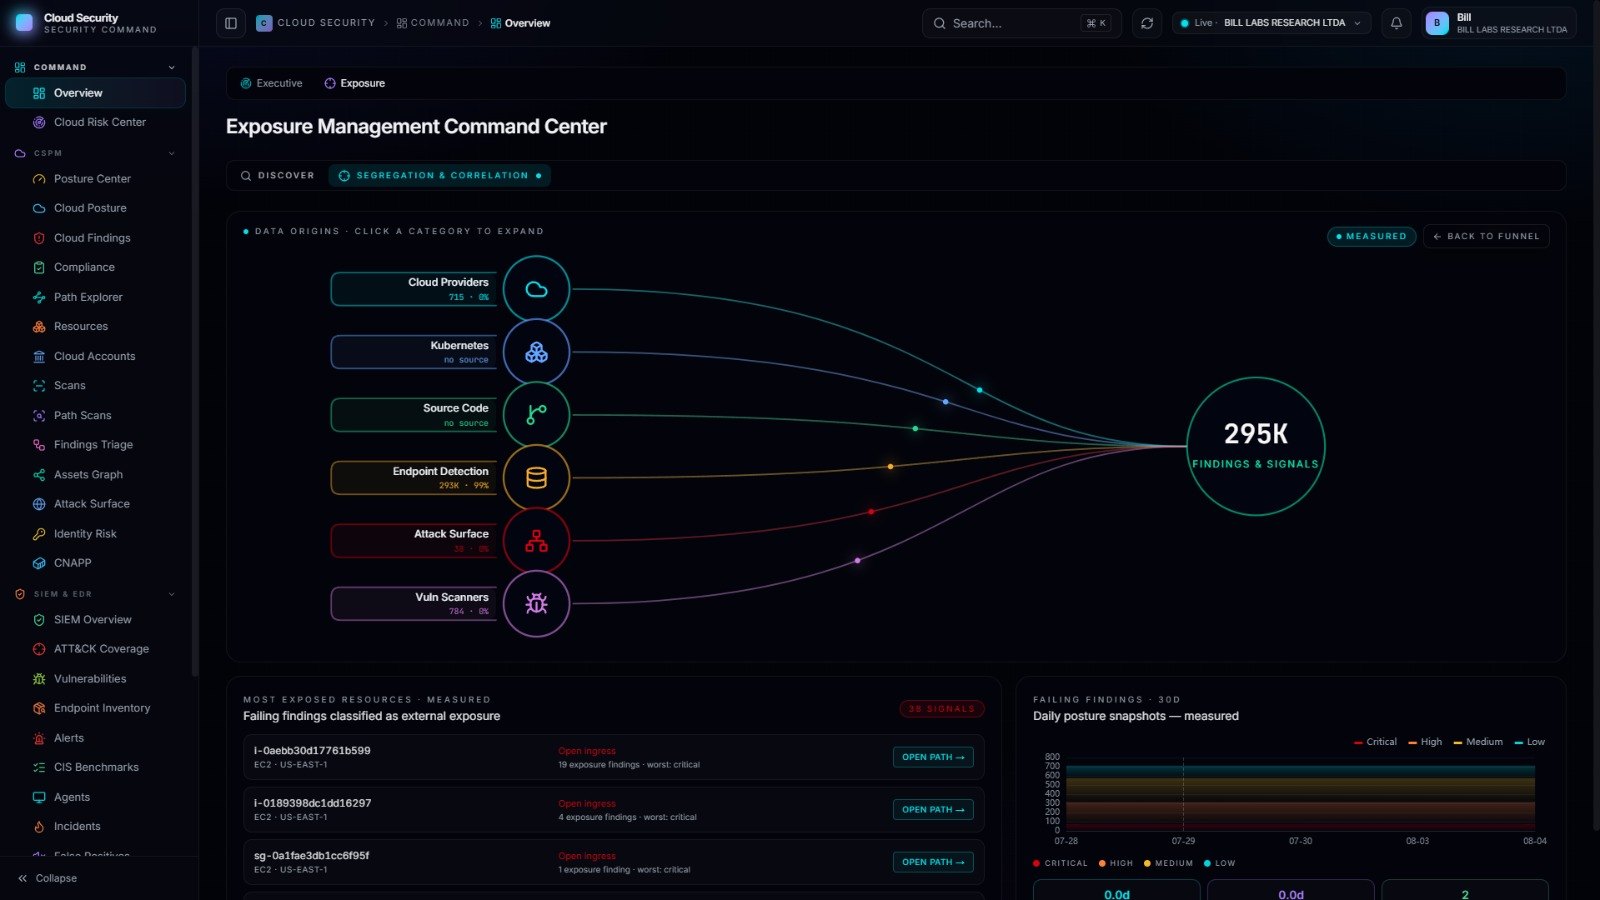The height and width of the screenshot is (900, 1600).
Task: Click the LOW severity dot below chart
Action: (x=1207, y=863)
